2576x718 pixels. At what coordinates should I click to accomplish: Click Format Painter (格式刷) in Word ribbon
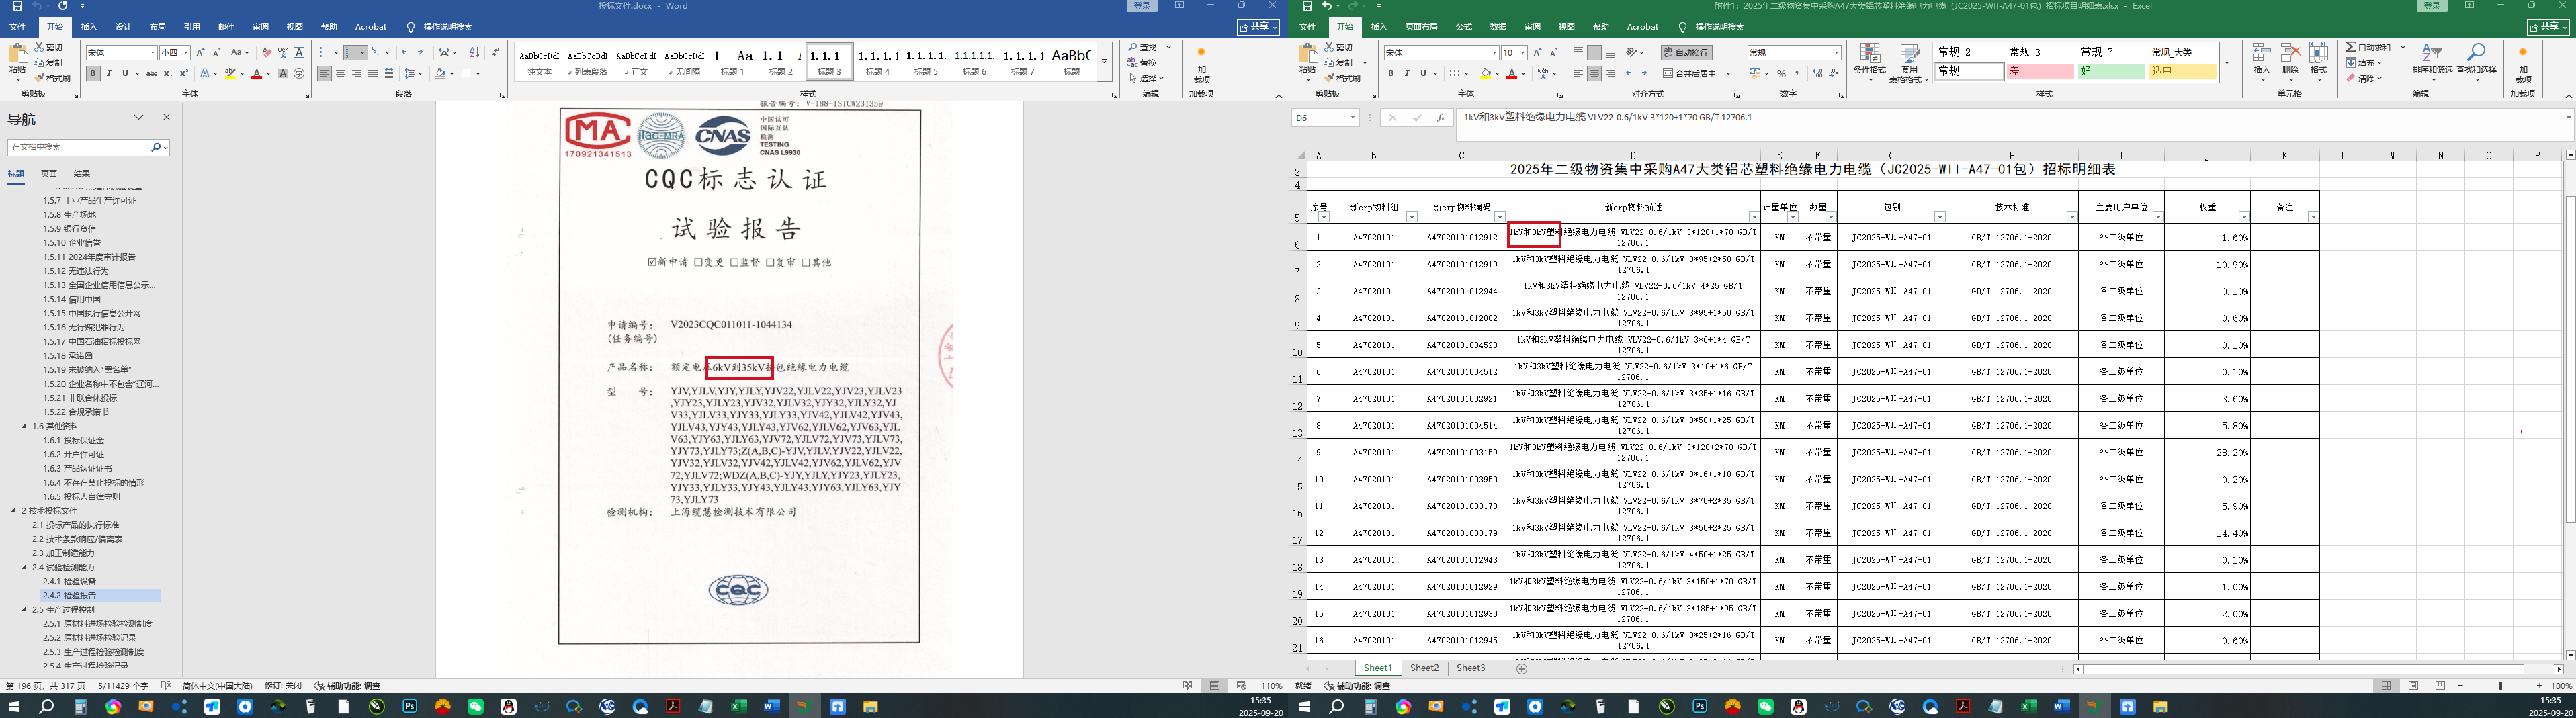click(x=53, y=78)
